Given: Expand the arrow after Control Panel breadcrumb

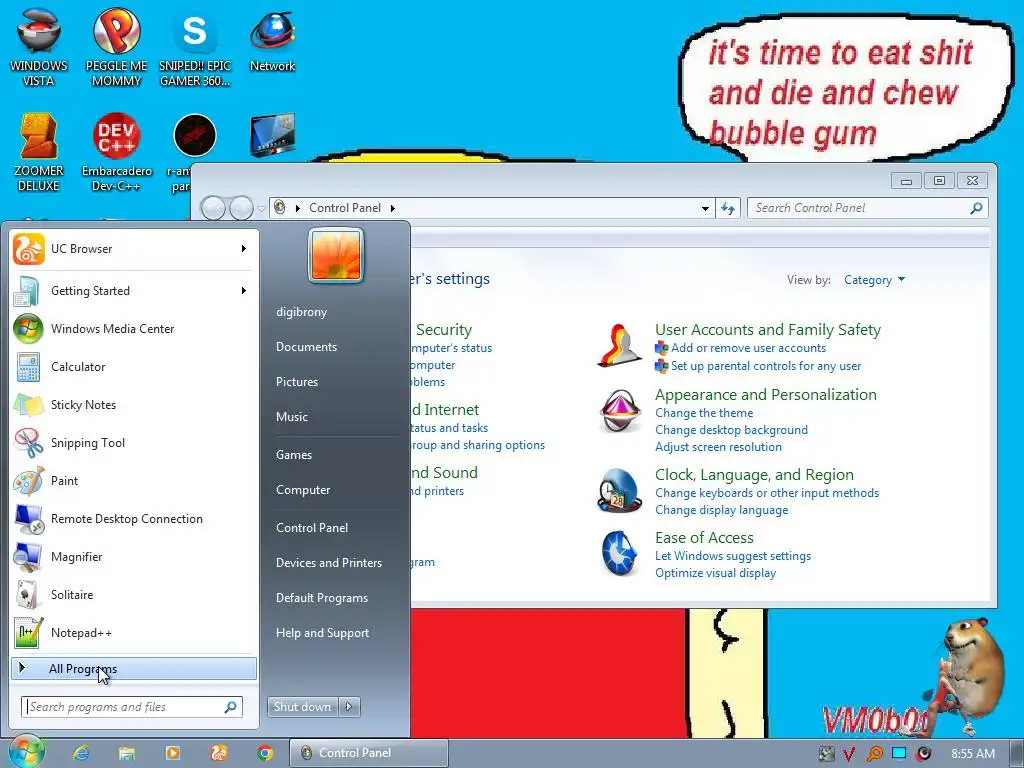Looking at the screenshot, I should pyautogui.click(x=392, y=208).
